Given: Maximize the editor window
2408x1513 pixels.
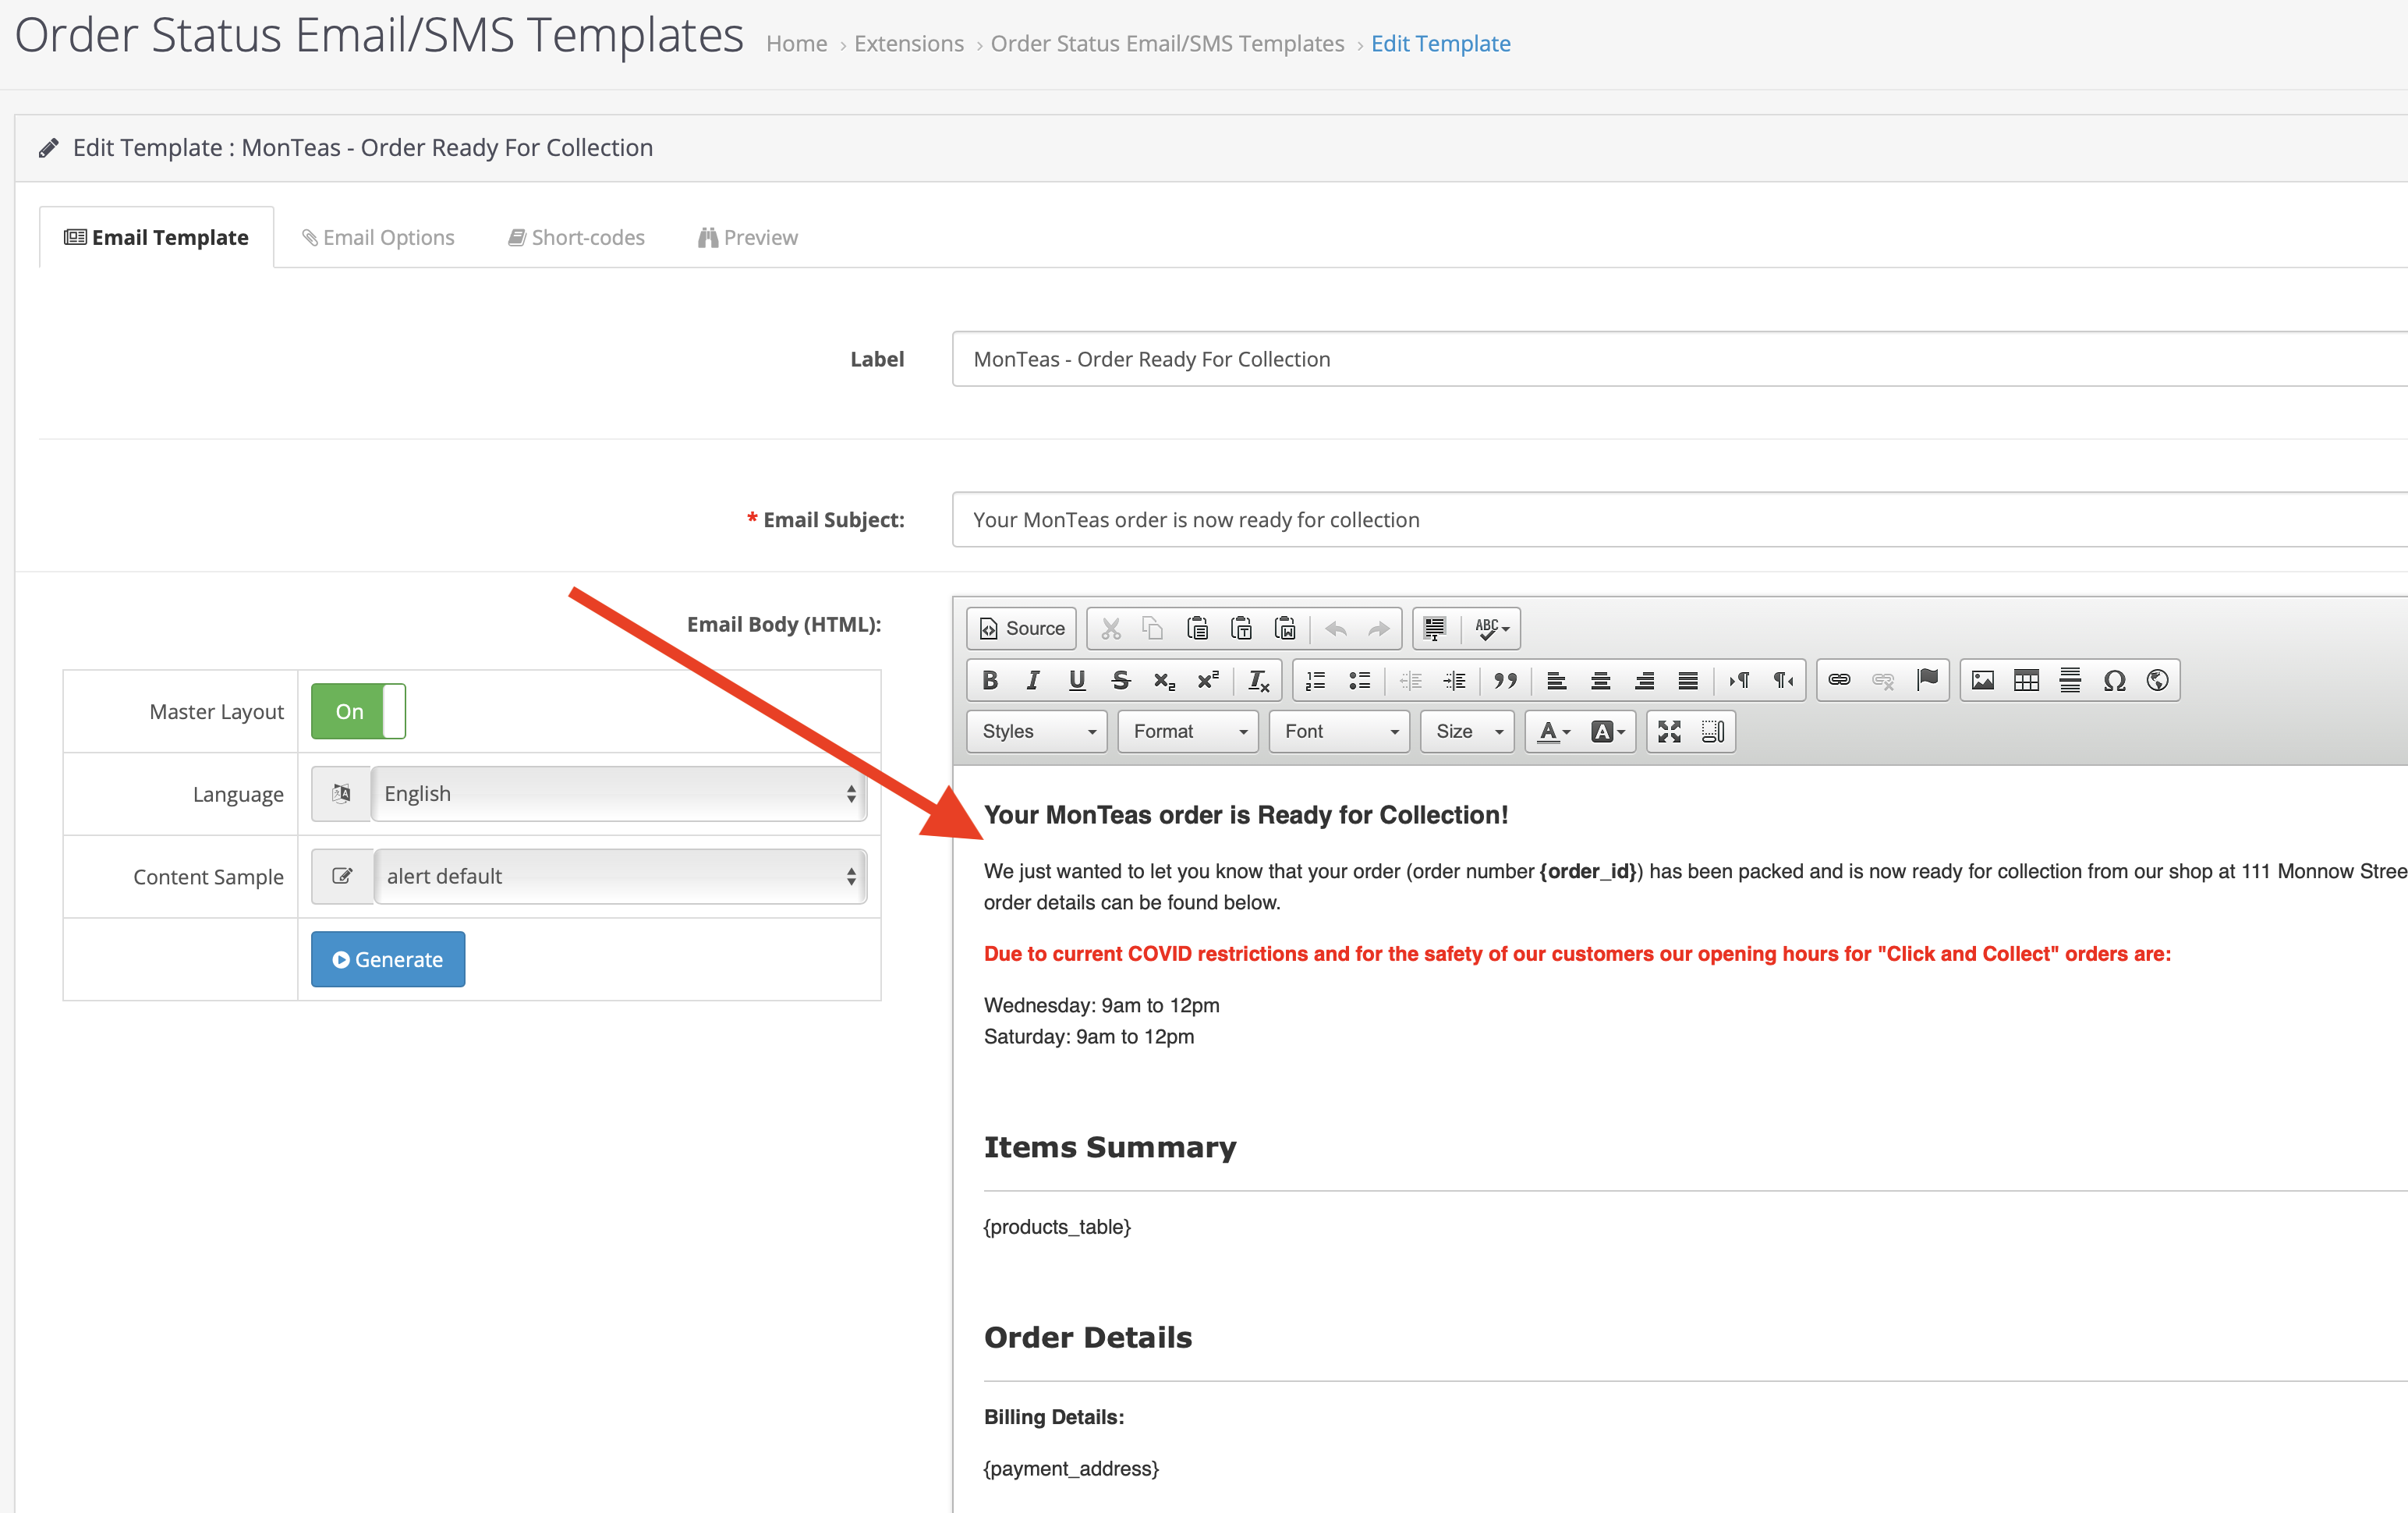Looking at the screenshot, I should pyautogui.click(x=1669, y=732).
